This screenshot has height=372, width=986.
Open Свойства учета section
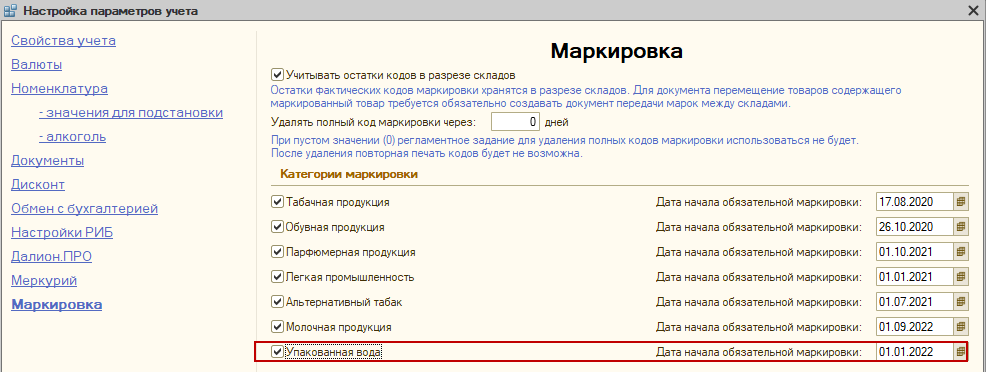point(64,41)
